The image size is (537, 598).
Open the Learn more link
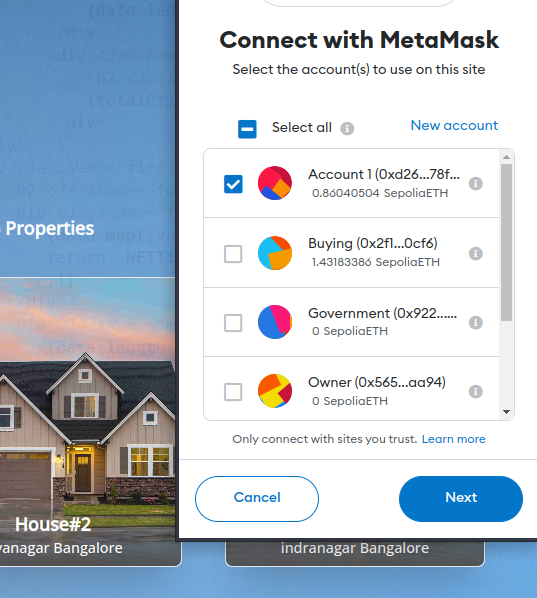click(x=453, y=439)
